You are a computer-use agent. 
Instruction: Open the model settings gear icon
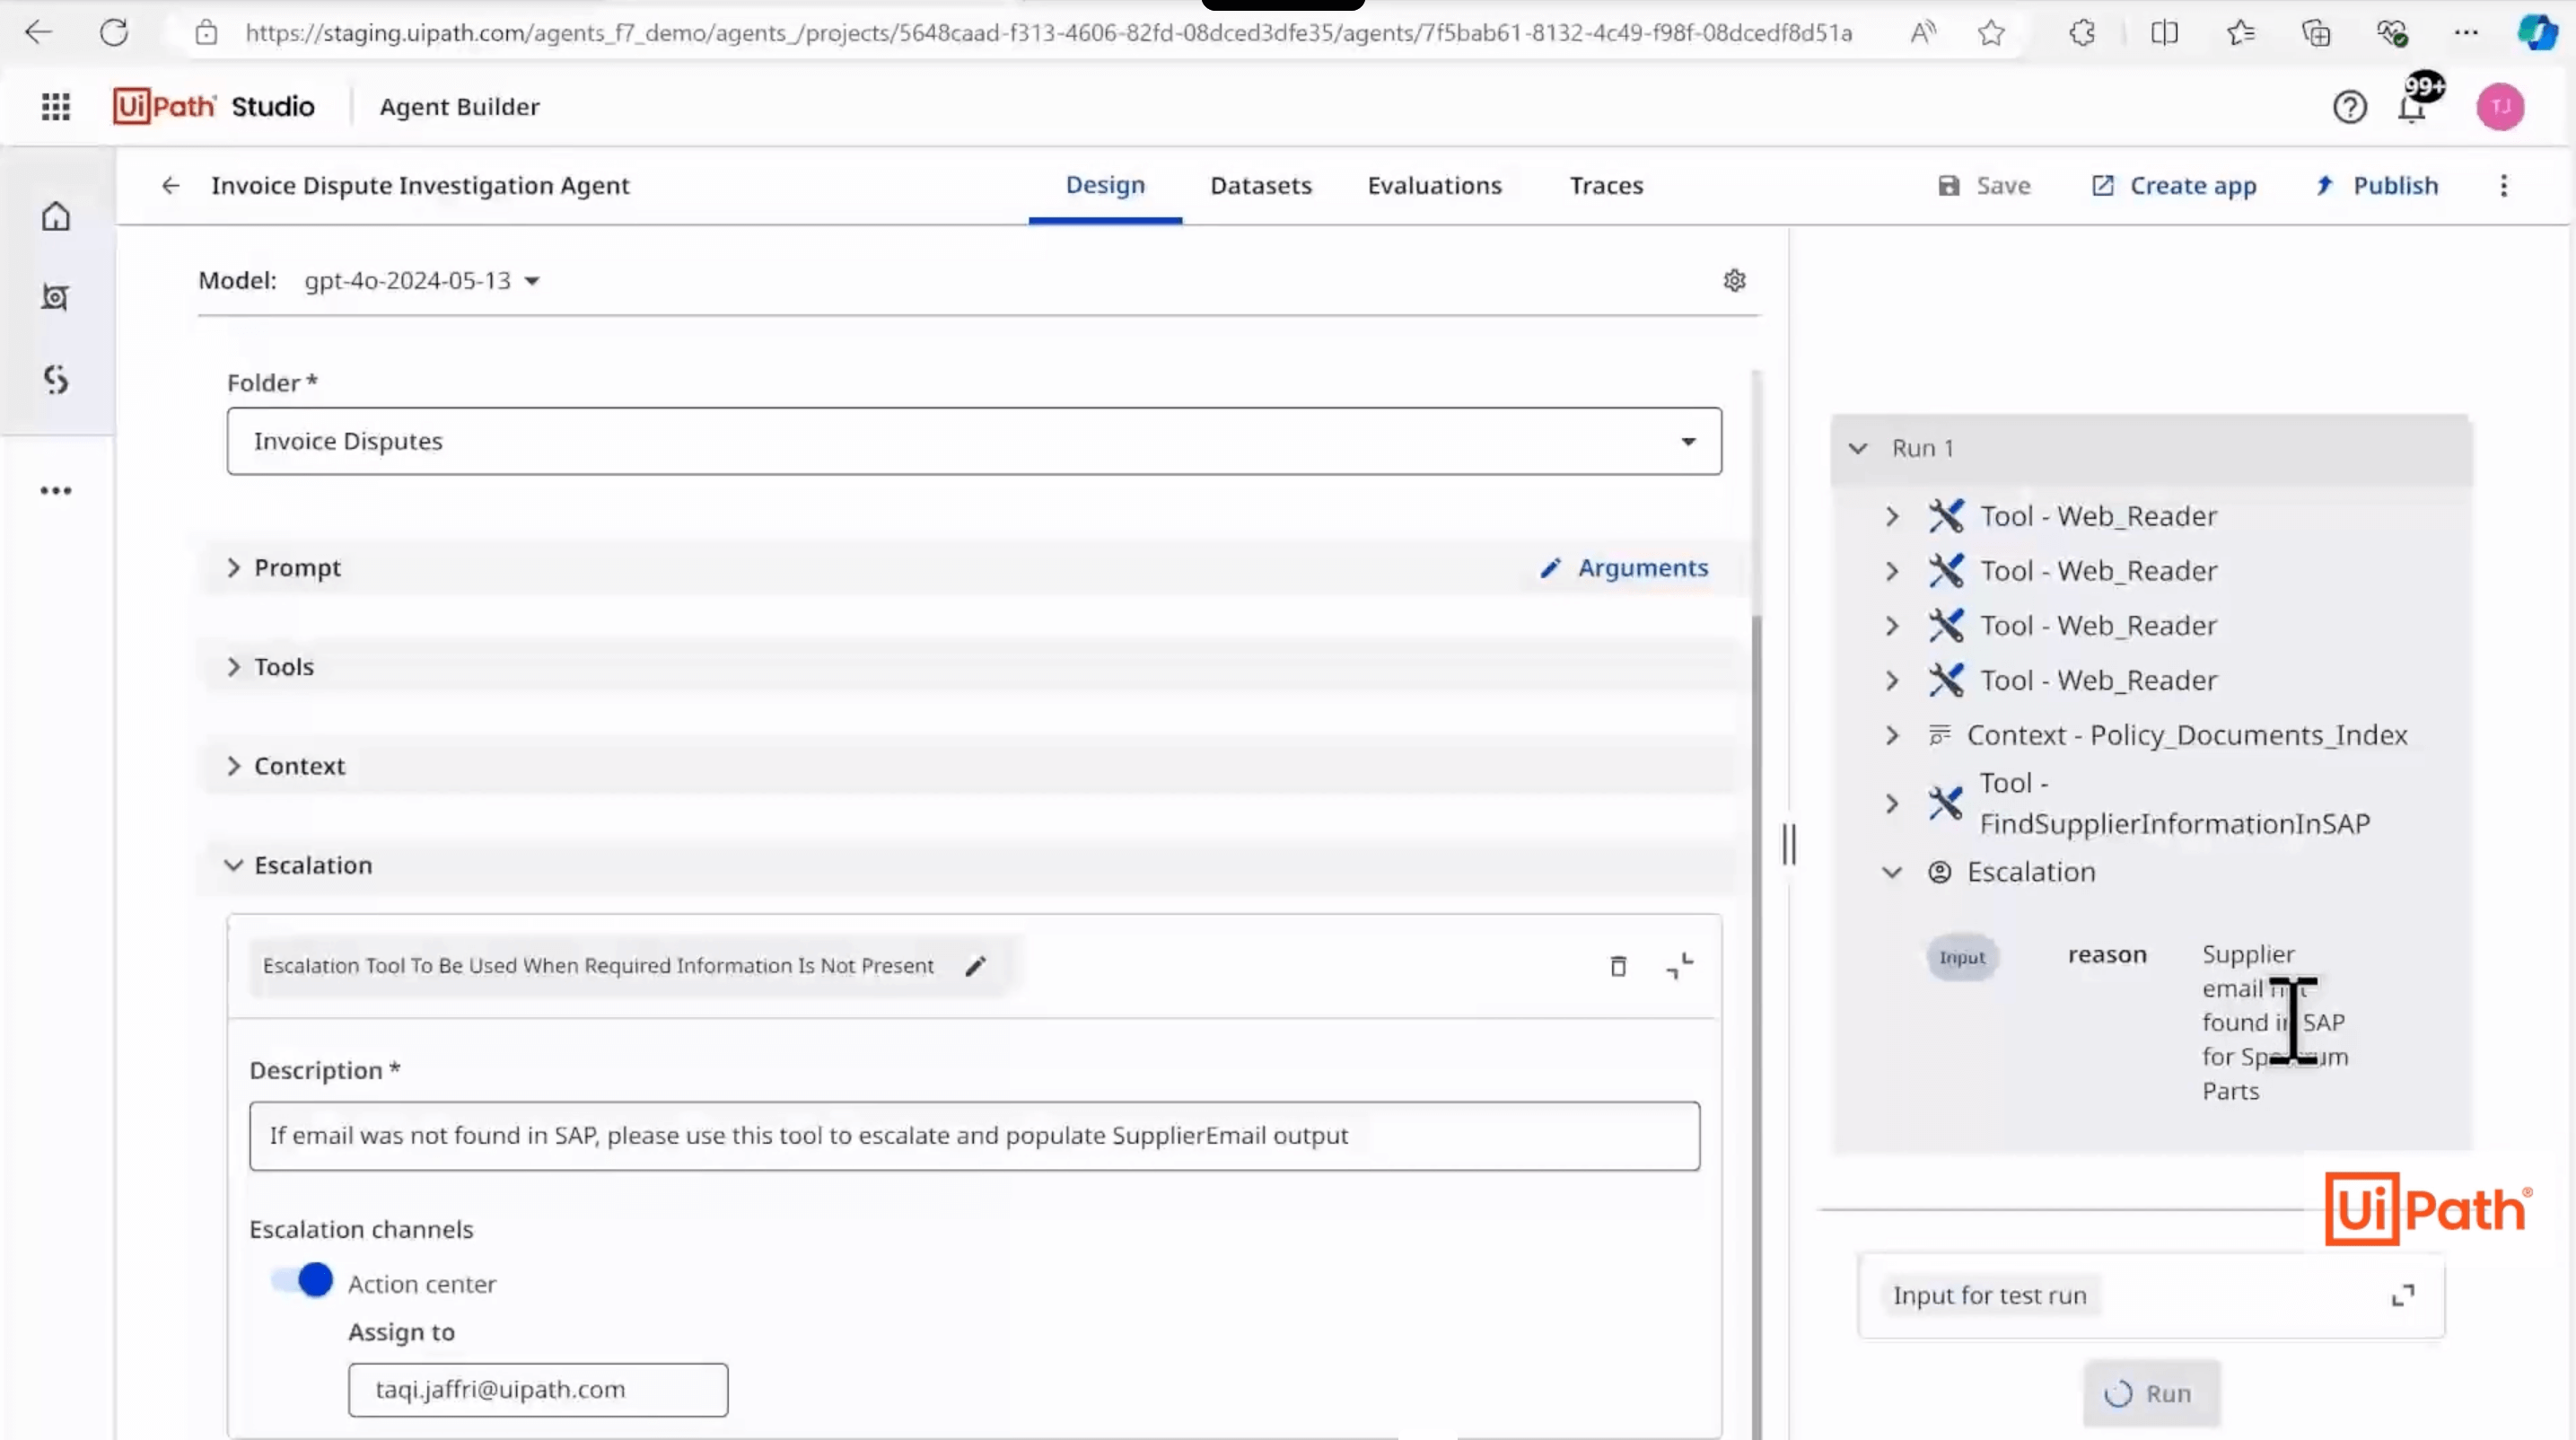pyautogui.click(x=1735, y=280)
